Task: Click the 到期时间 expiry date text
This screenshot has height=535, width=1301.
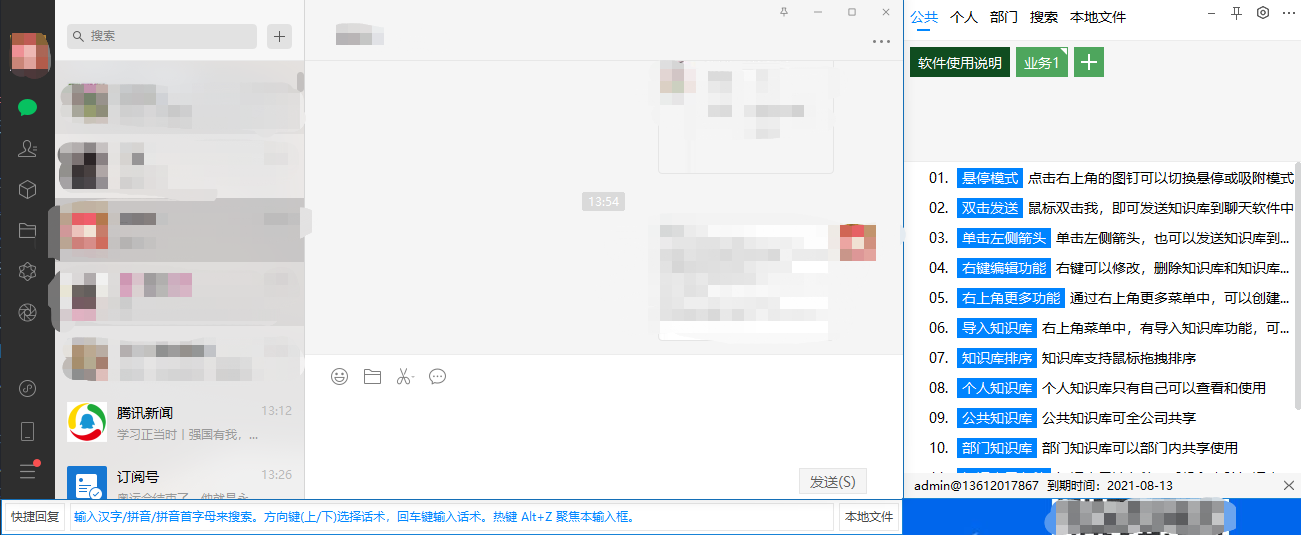Action: pos(1110,485)
